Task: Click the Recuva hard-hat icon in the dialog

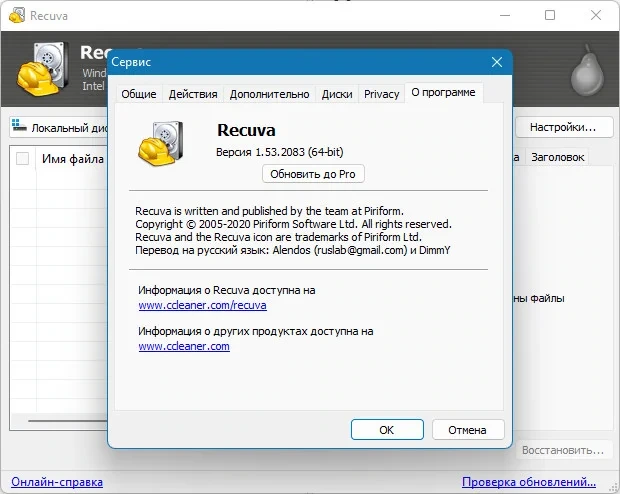Action: pos(161,143)
